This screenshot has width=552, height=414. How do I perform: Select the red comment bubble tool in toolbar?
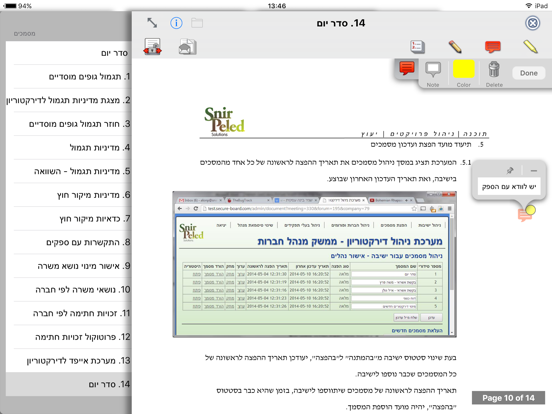[493, 46]
